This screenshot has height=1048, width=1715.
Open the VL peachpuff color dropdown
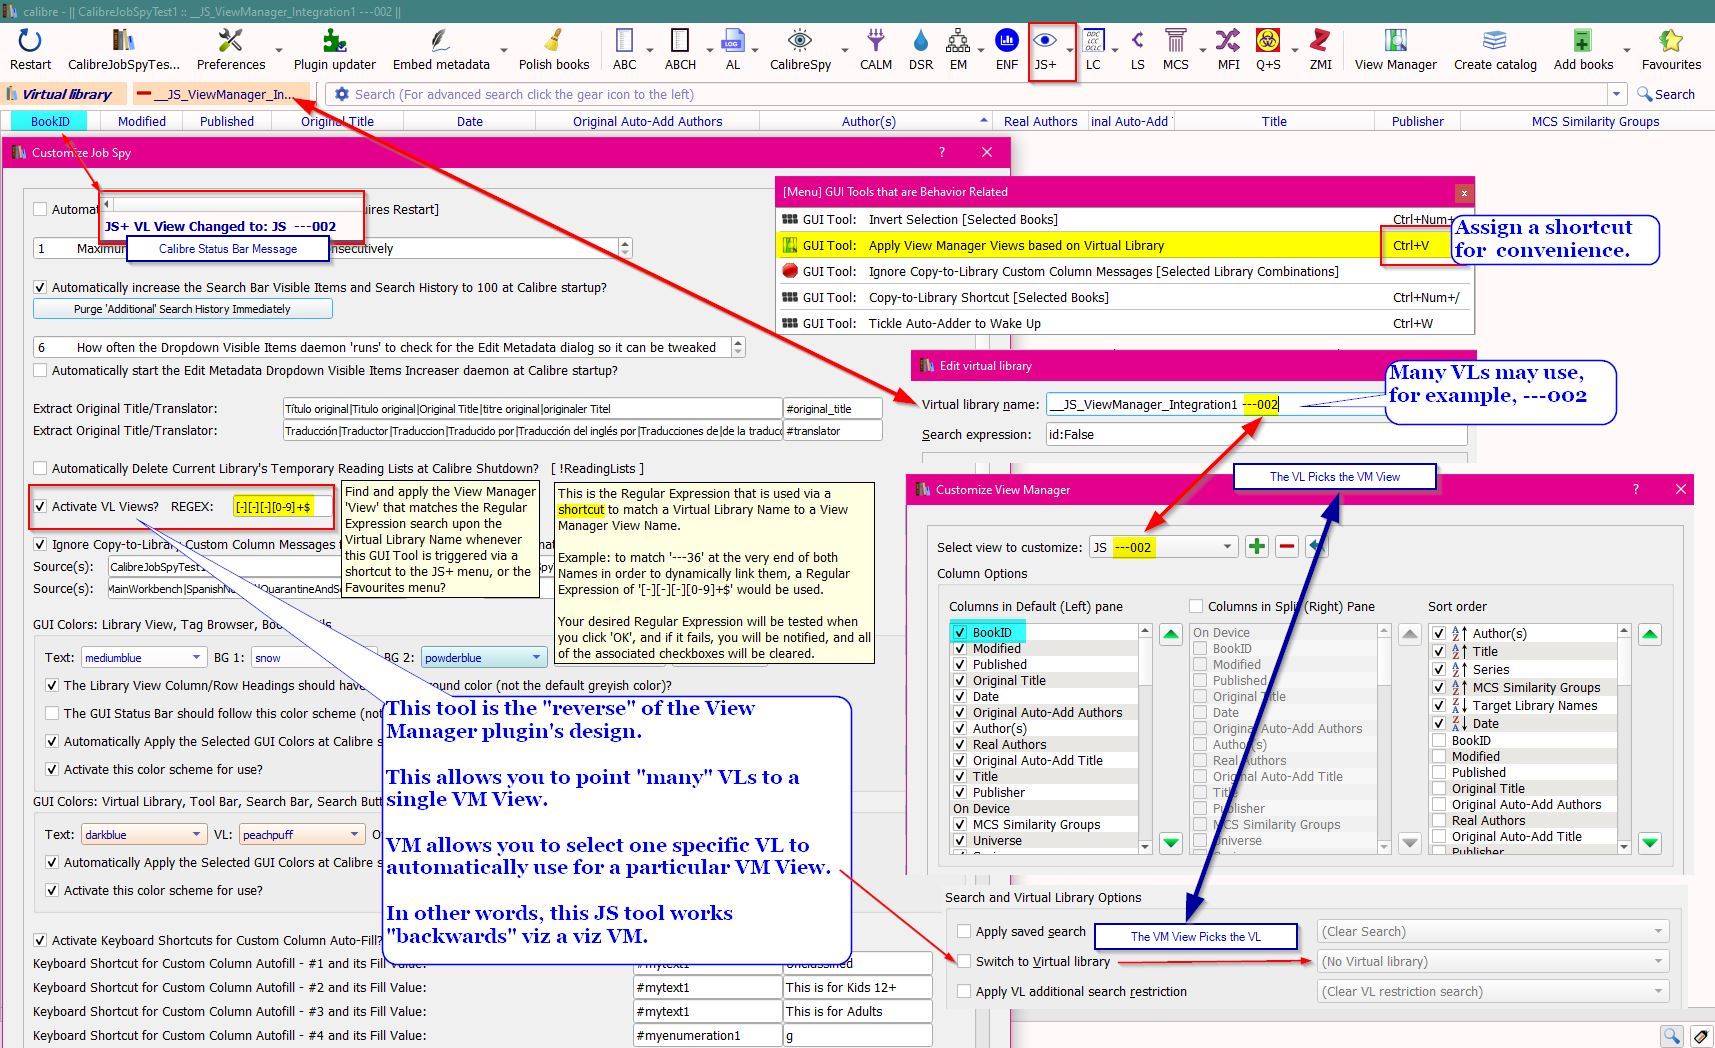(301, 834)
